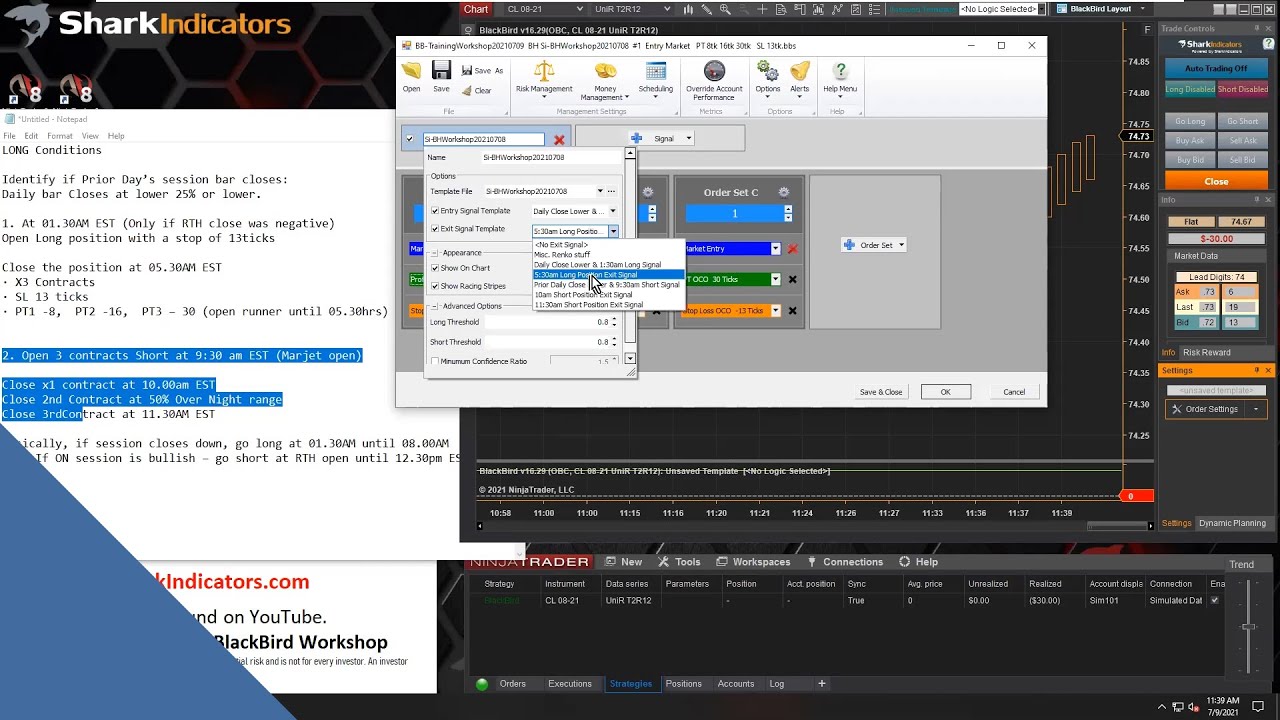
Task: Click the Short Threshold value stepper
Action: pos(614,342)
